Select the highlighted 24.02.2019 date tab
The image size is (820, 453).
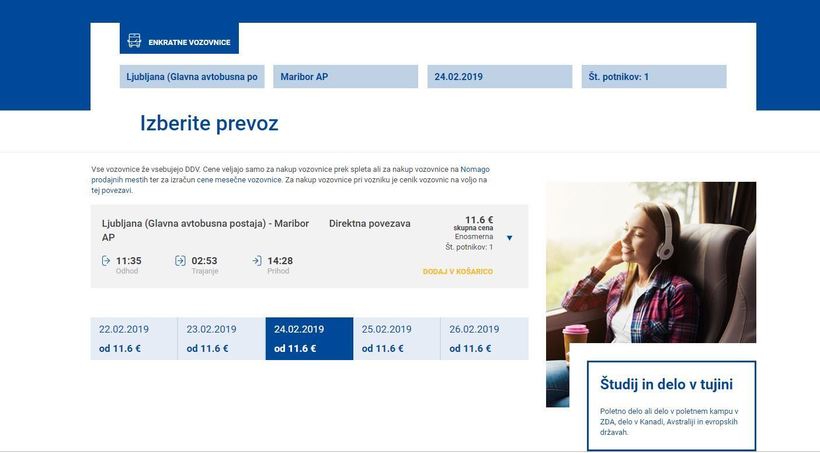click(x=310, y=338)
